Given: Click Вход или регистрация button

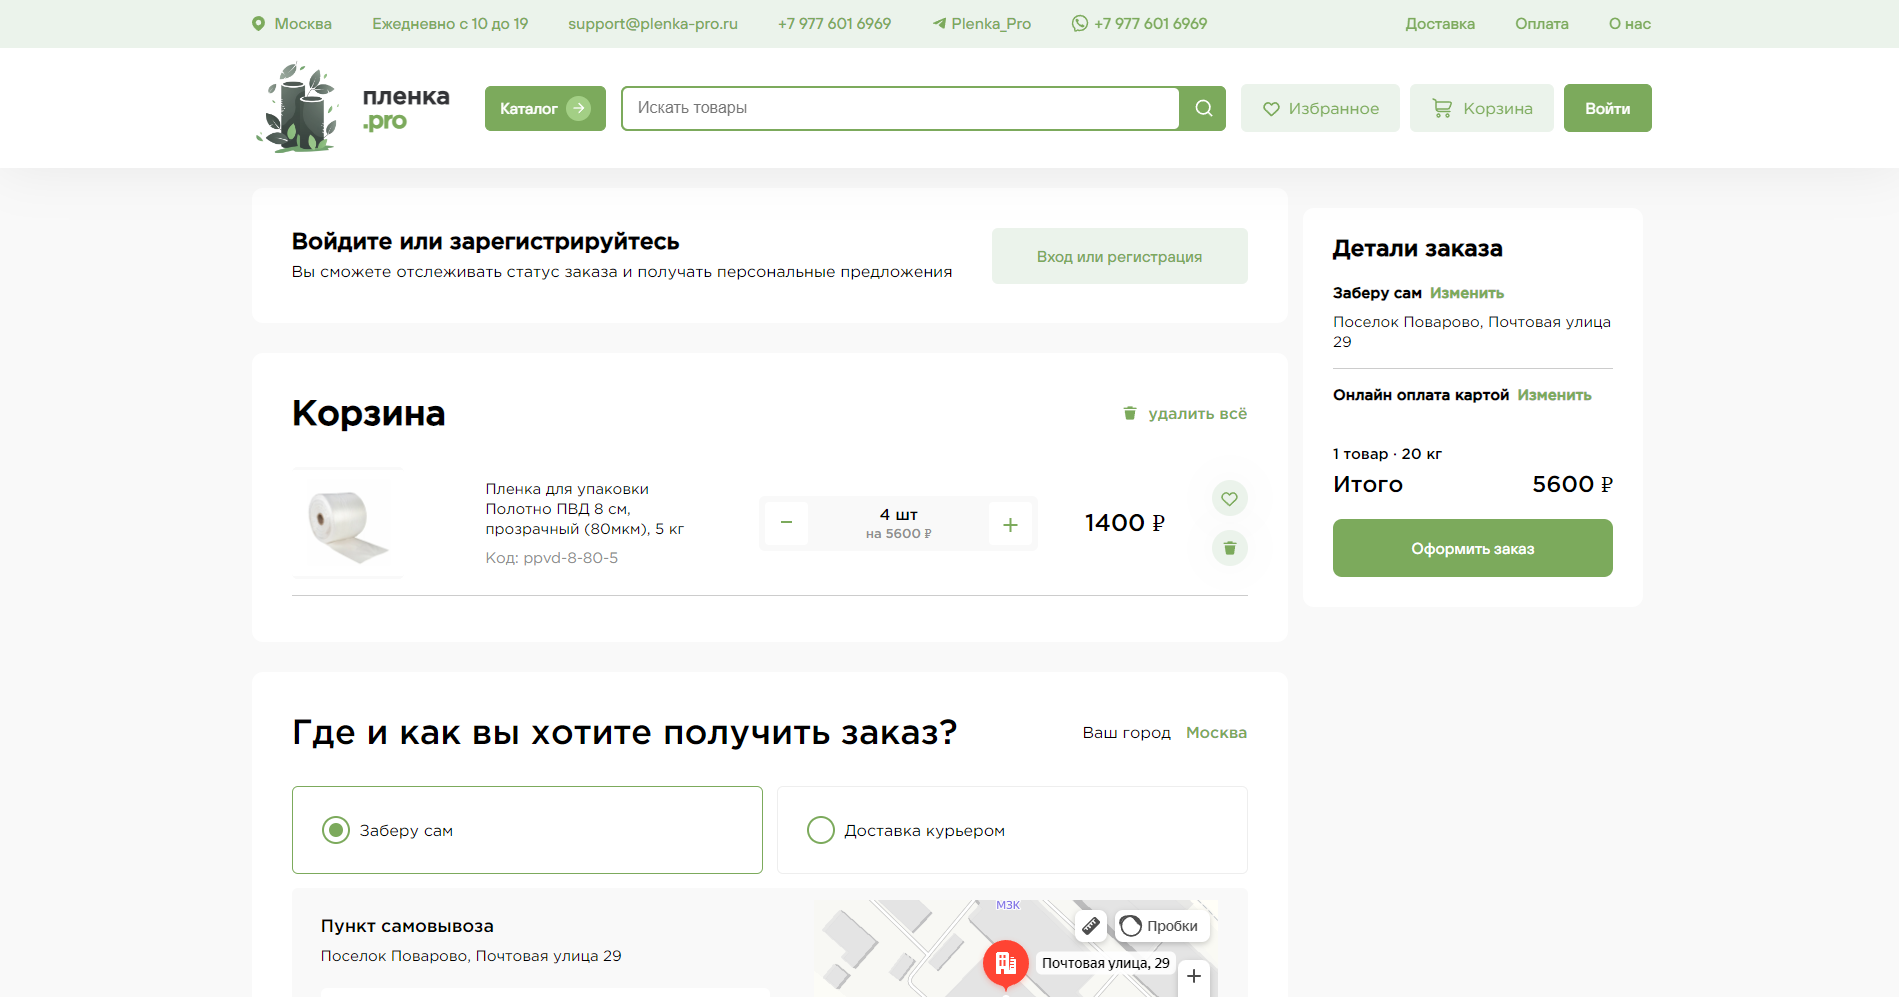Looking at the screenshot, I should click(x=1120, y=256).
